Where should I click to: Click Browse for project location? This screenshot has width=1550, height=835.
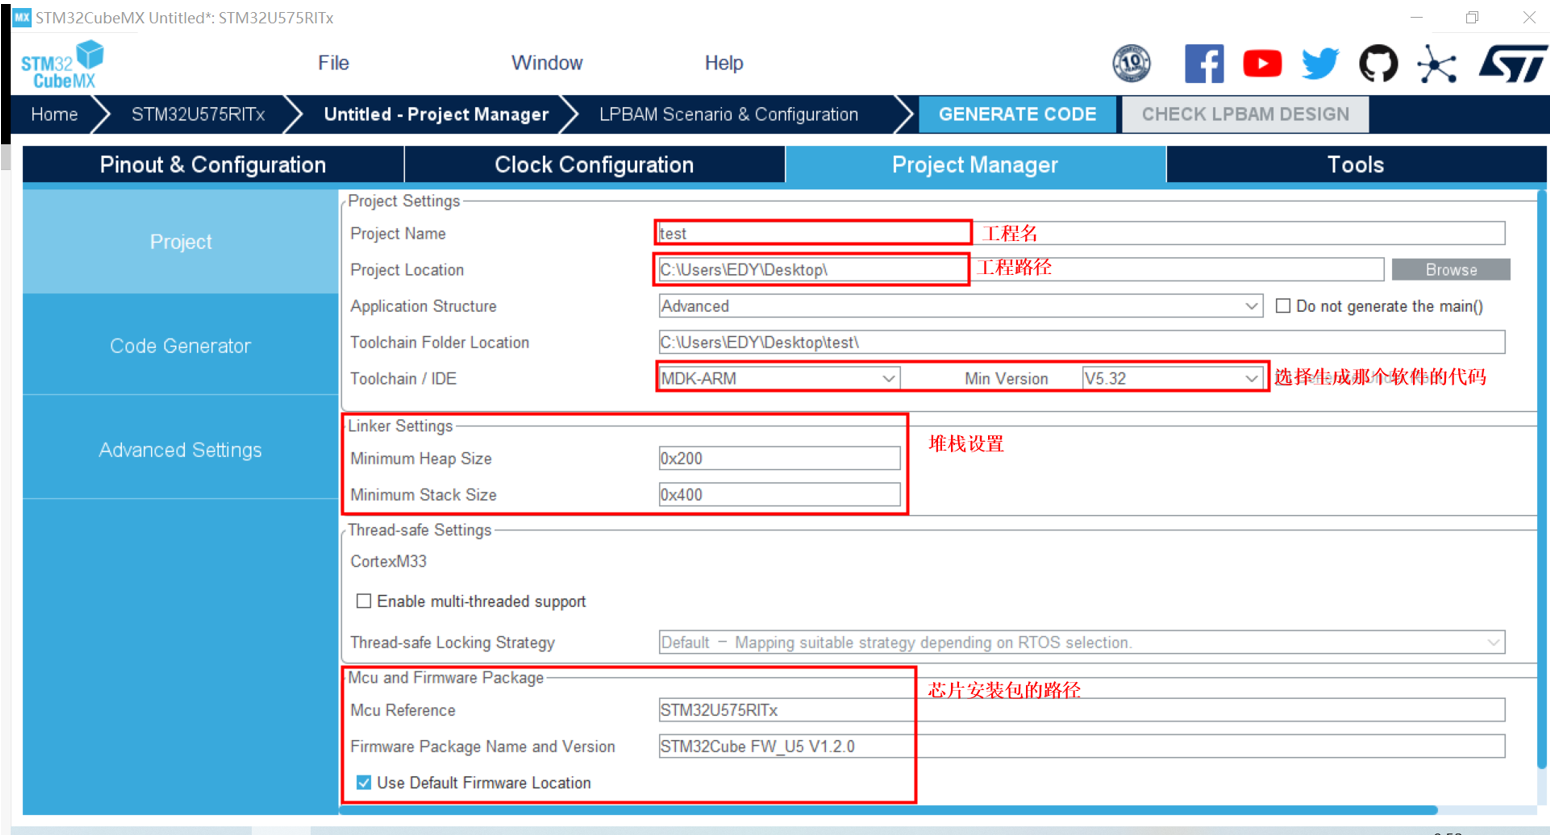click(x=1450, y=270)
